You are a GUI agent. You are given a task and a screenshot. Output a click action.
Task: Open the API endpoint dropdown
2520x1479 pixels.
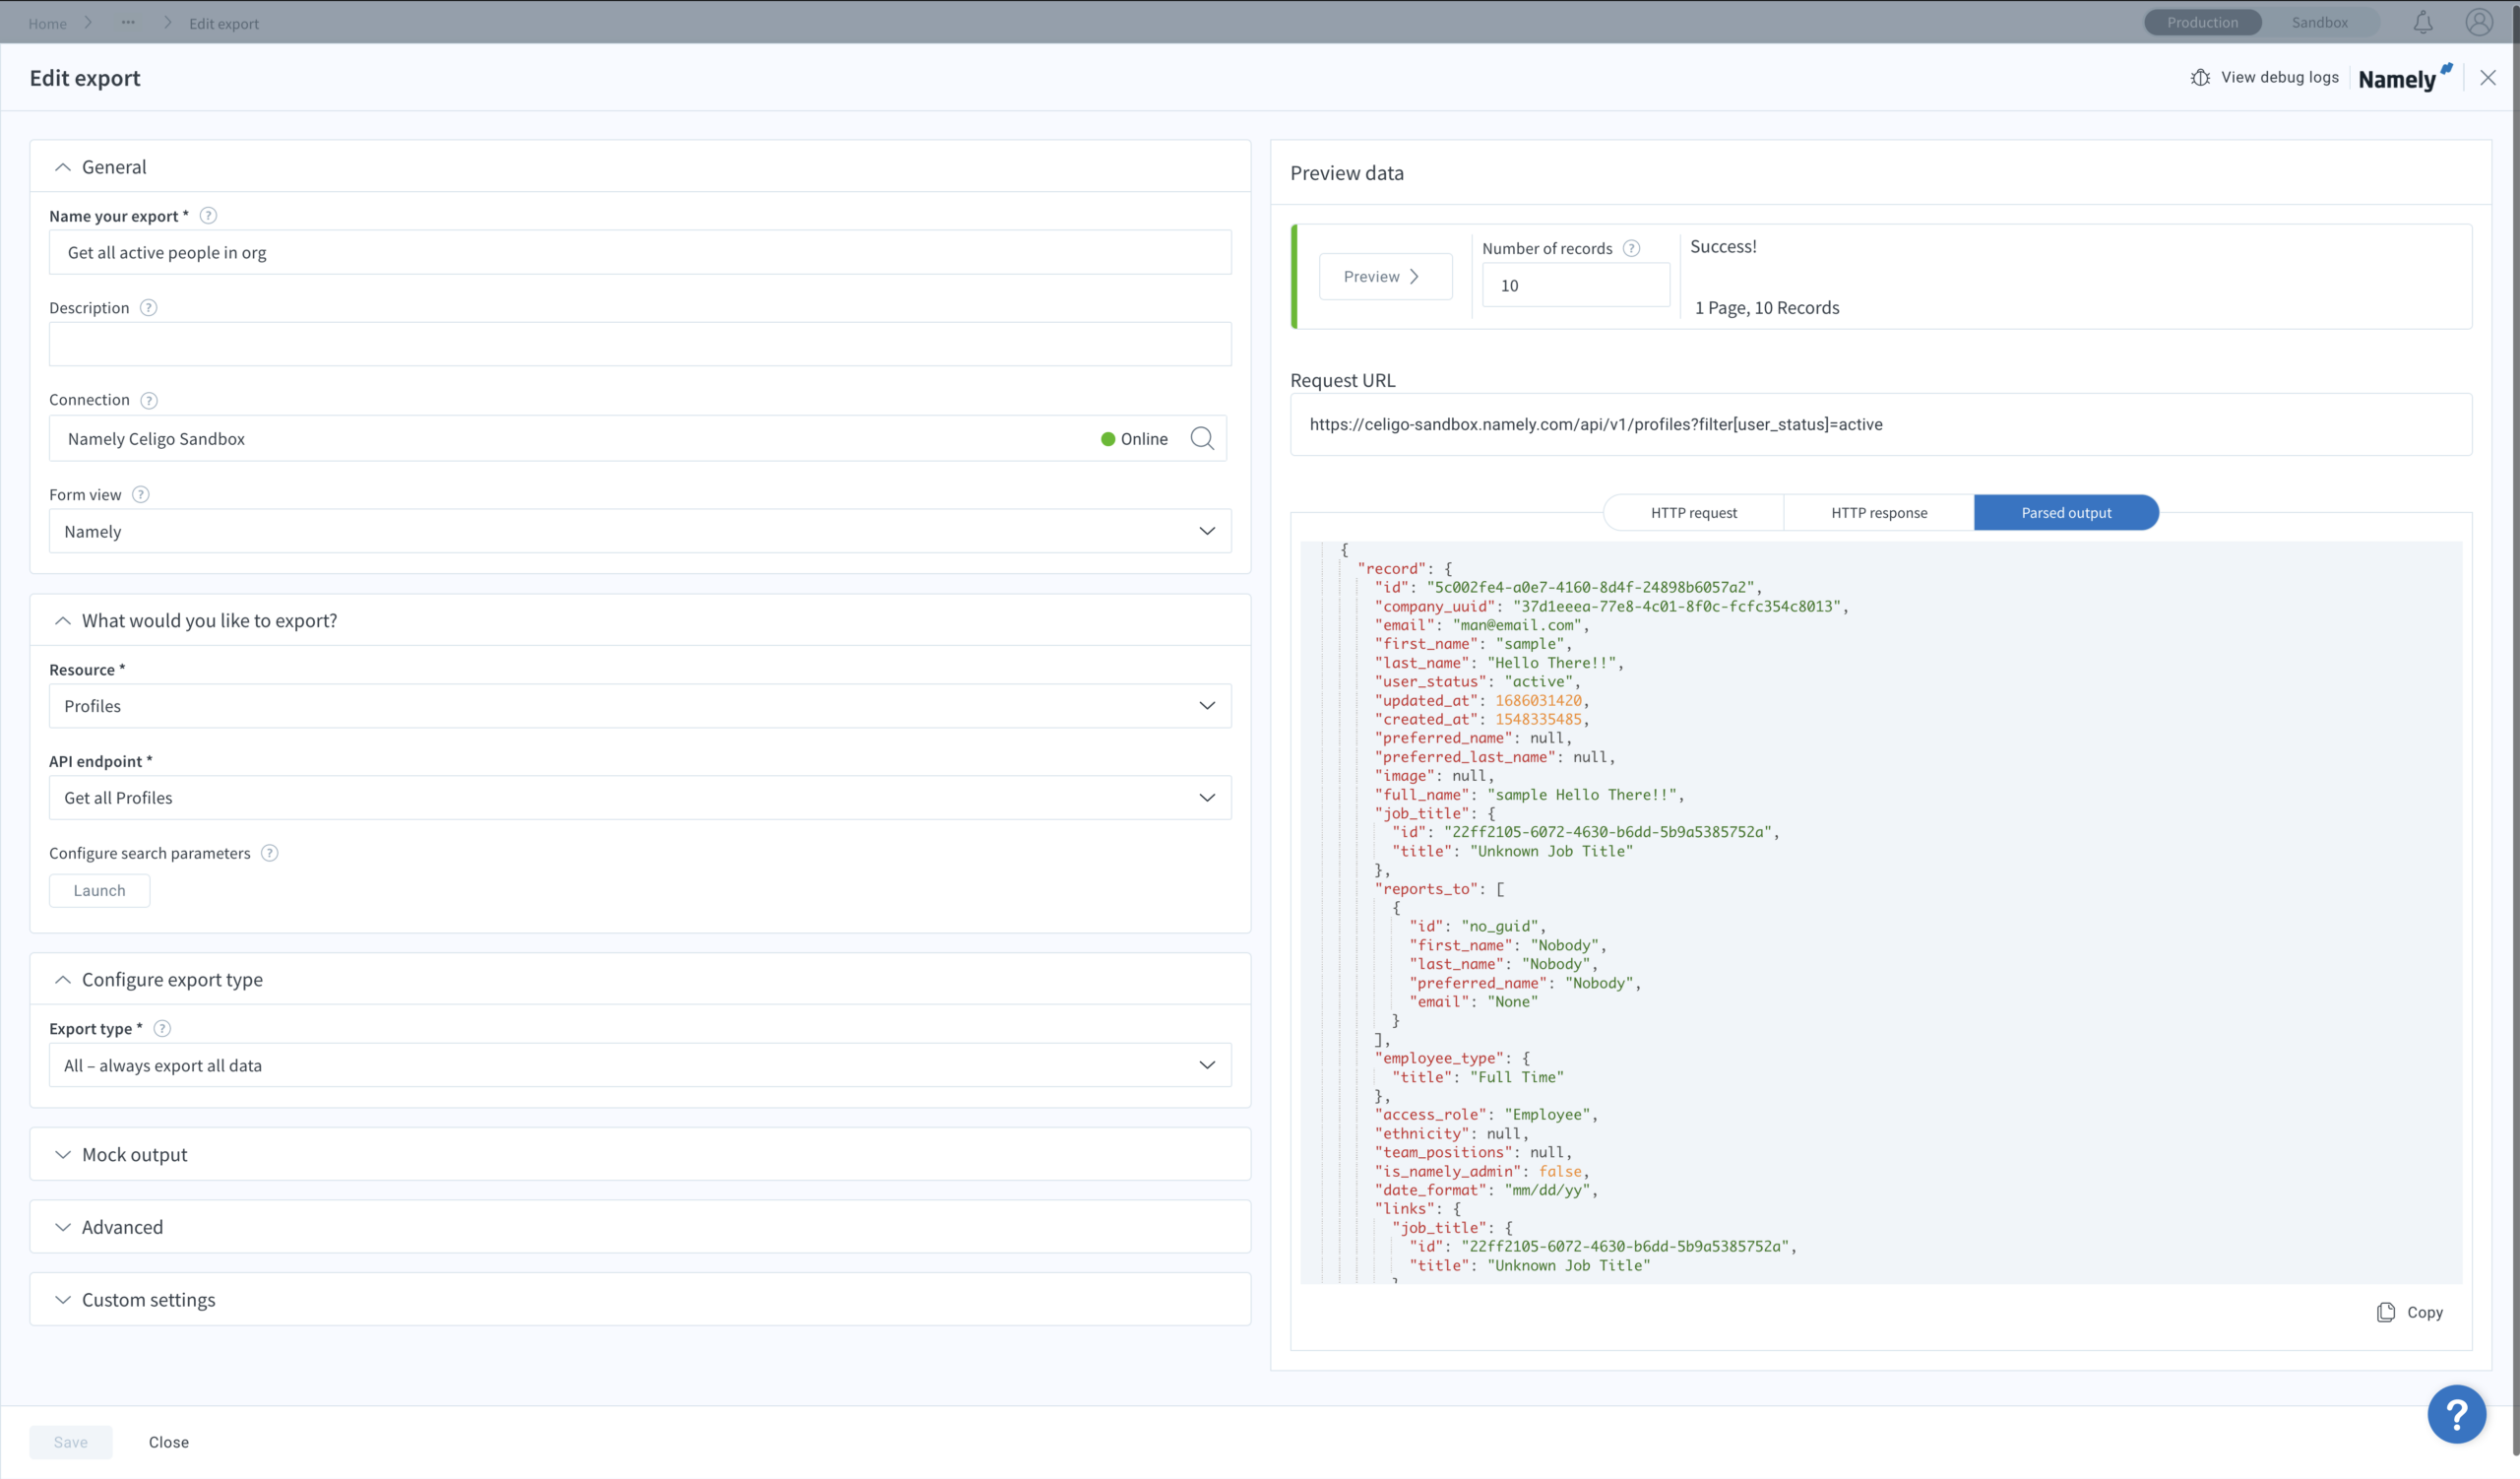pyautogui.click(x=640, y=798)
